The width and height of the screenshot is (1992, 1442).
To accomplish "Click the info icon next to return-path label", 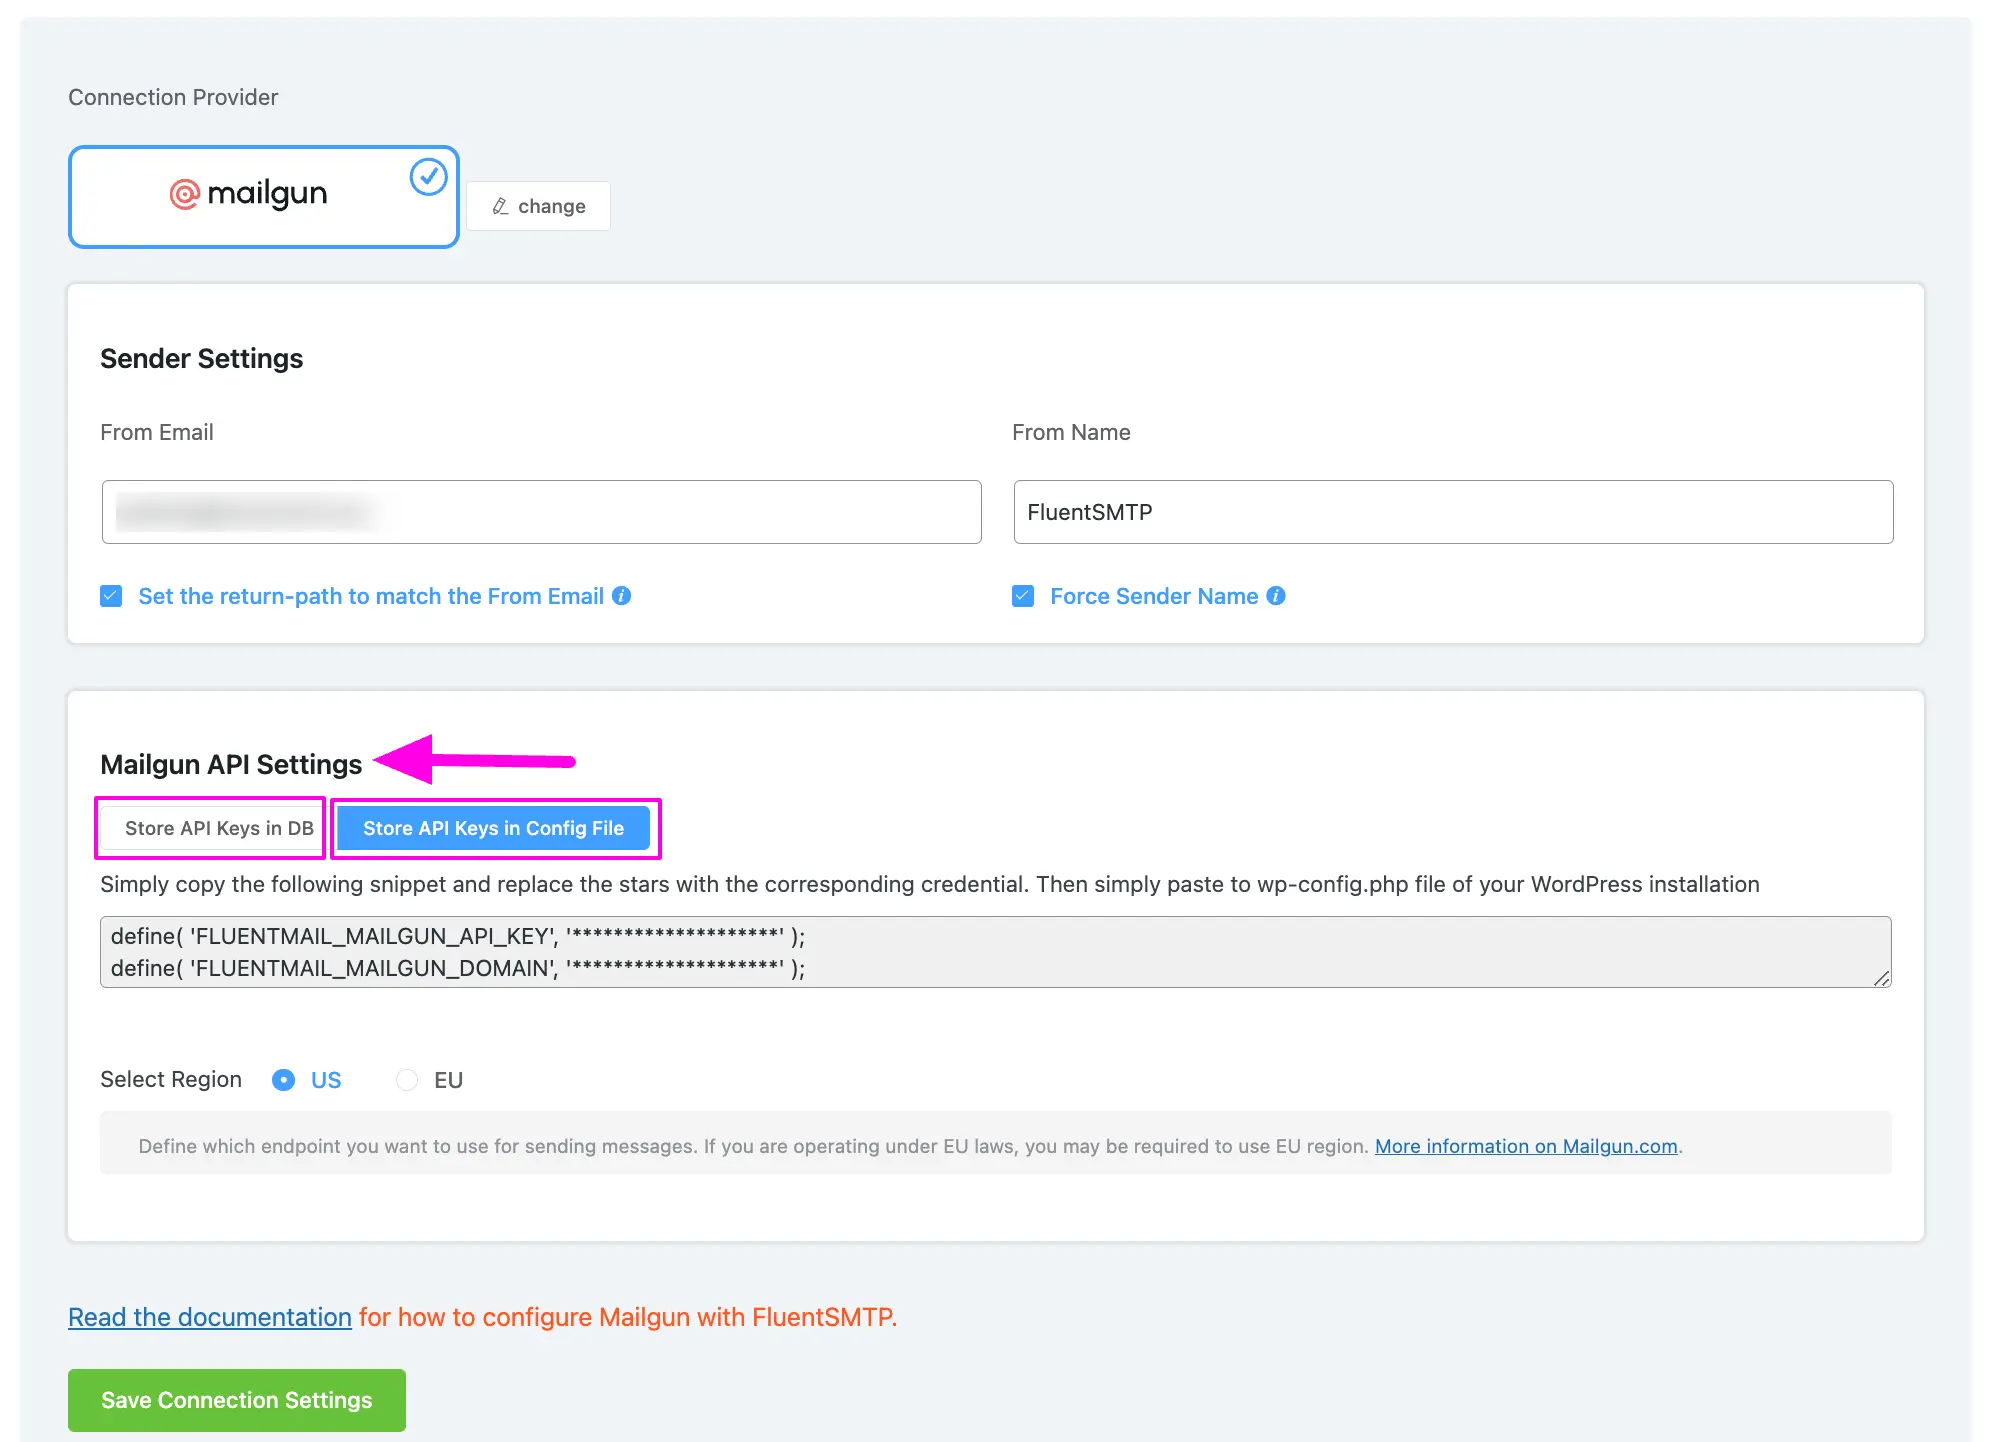I will click(621, 596).
